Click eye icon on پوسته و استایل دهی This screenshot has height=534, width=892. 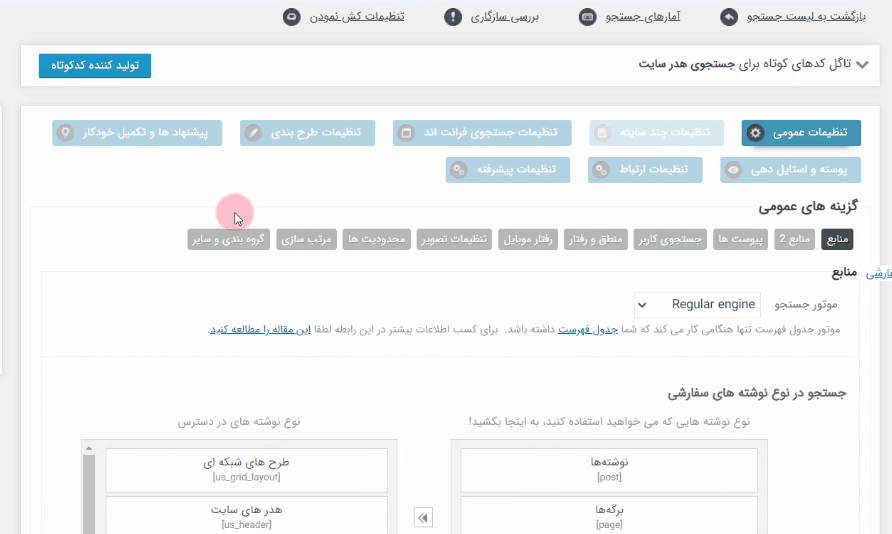click(x=733, y=170)
